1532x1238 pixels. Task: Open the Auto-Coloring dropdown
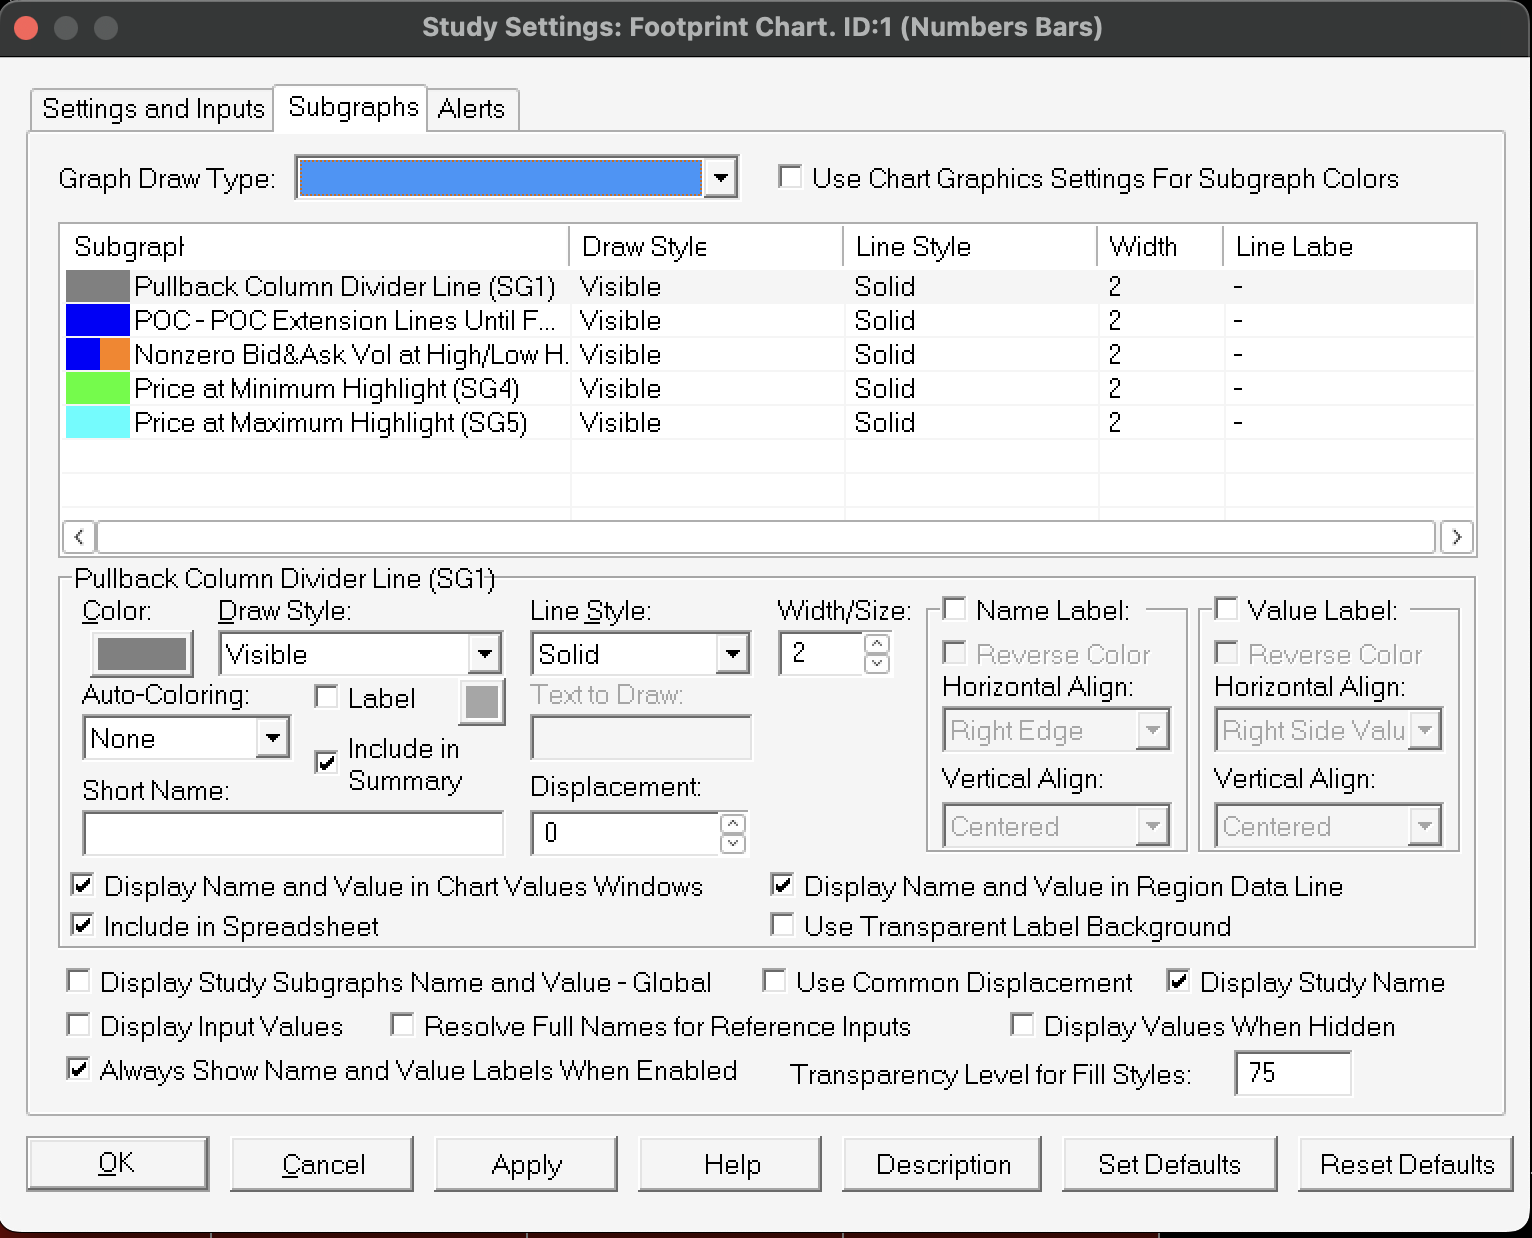tap(271, 739)
